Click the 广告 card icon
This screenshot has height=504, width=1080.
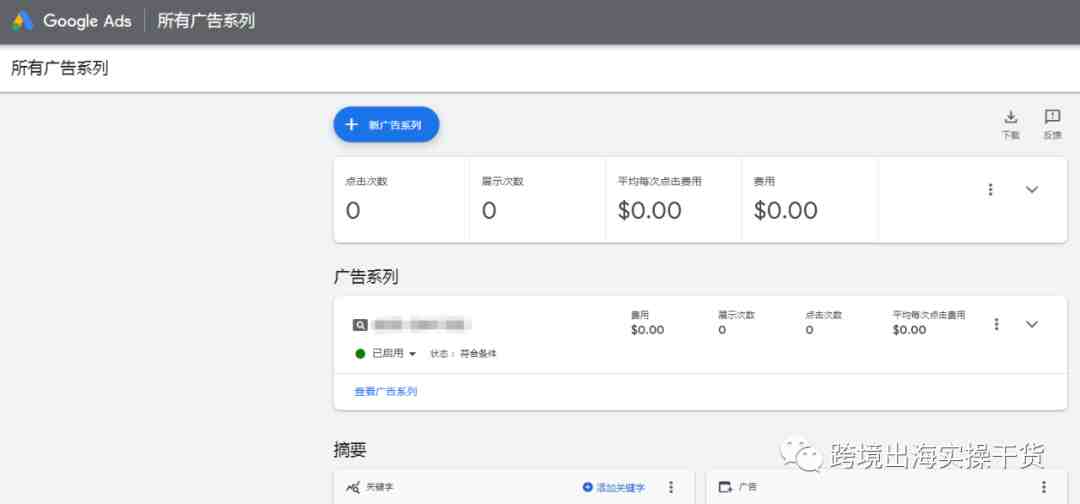[x=725, y=487]
